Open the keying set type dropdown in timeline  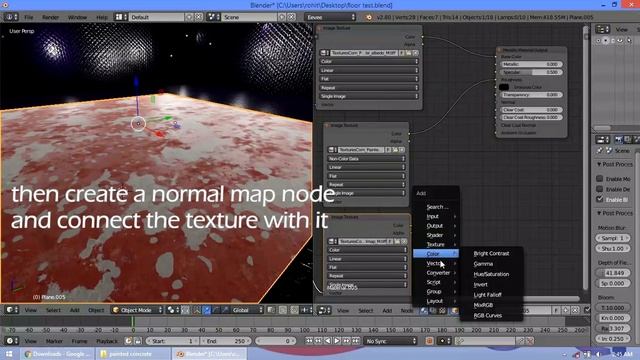tap(444, 341)
